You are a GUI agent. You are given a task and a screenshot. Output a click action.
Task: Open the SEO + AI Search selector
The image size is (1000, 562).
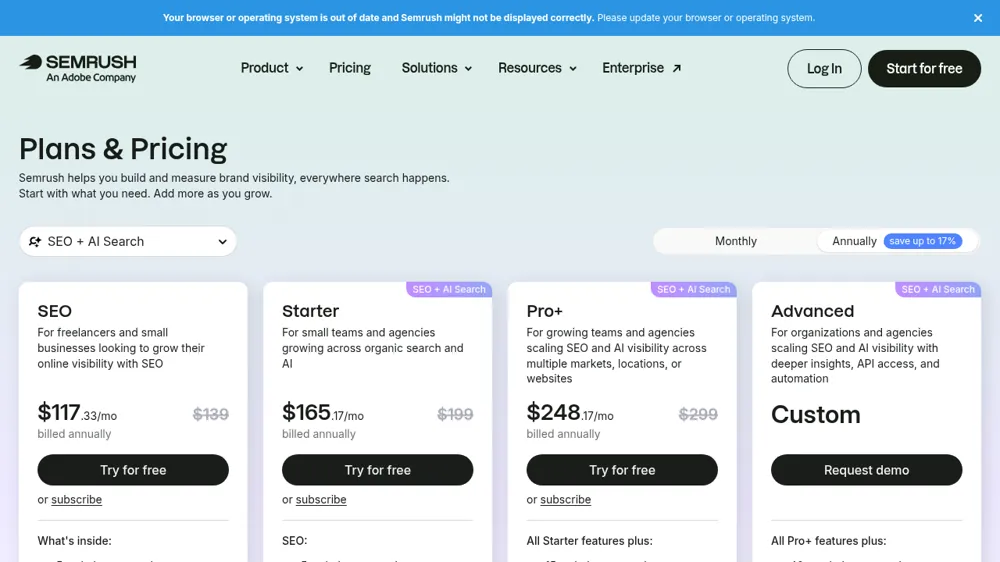(128, 241)
